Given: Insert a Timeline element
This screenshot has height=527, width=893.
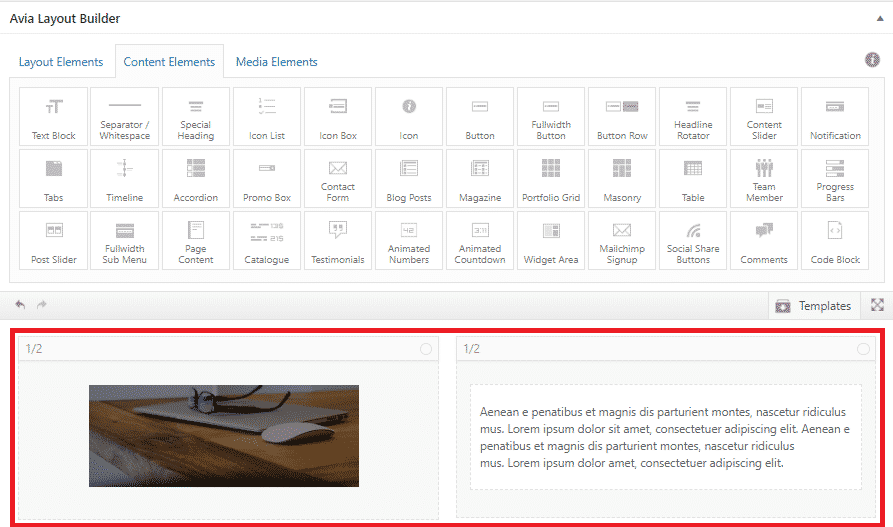Looking at the screenshot, I should [125, 178].
